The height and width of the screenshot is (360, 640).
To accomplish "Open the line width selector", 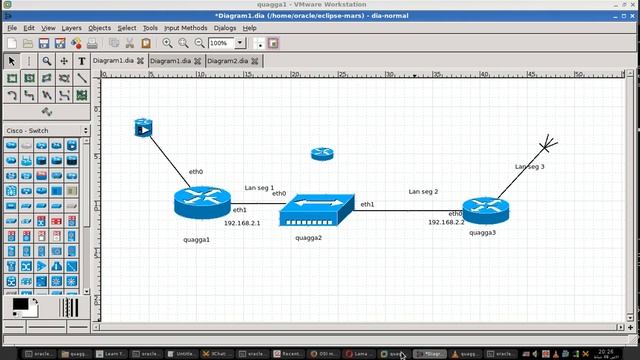I will pyautogui.click(x=69, y=308).
